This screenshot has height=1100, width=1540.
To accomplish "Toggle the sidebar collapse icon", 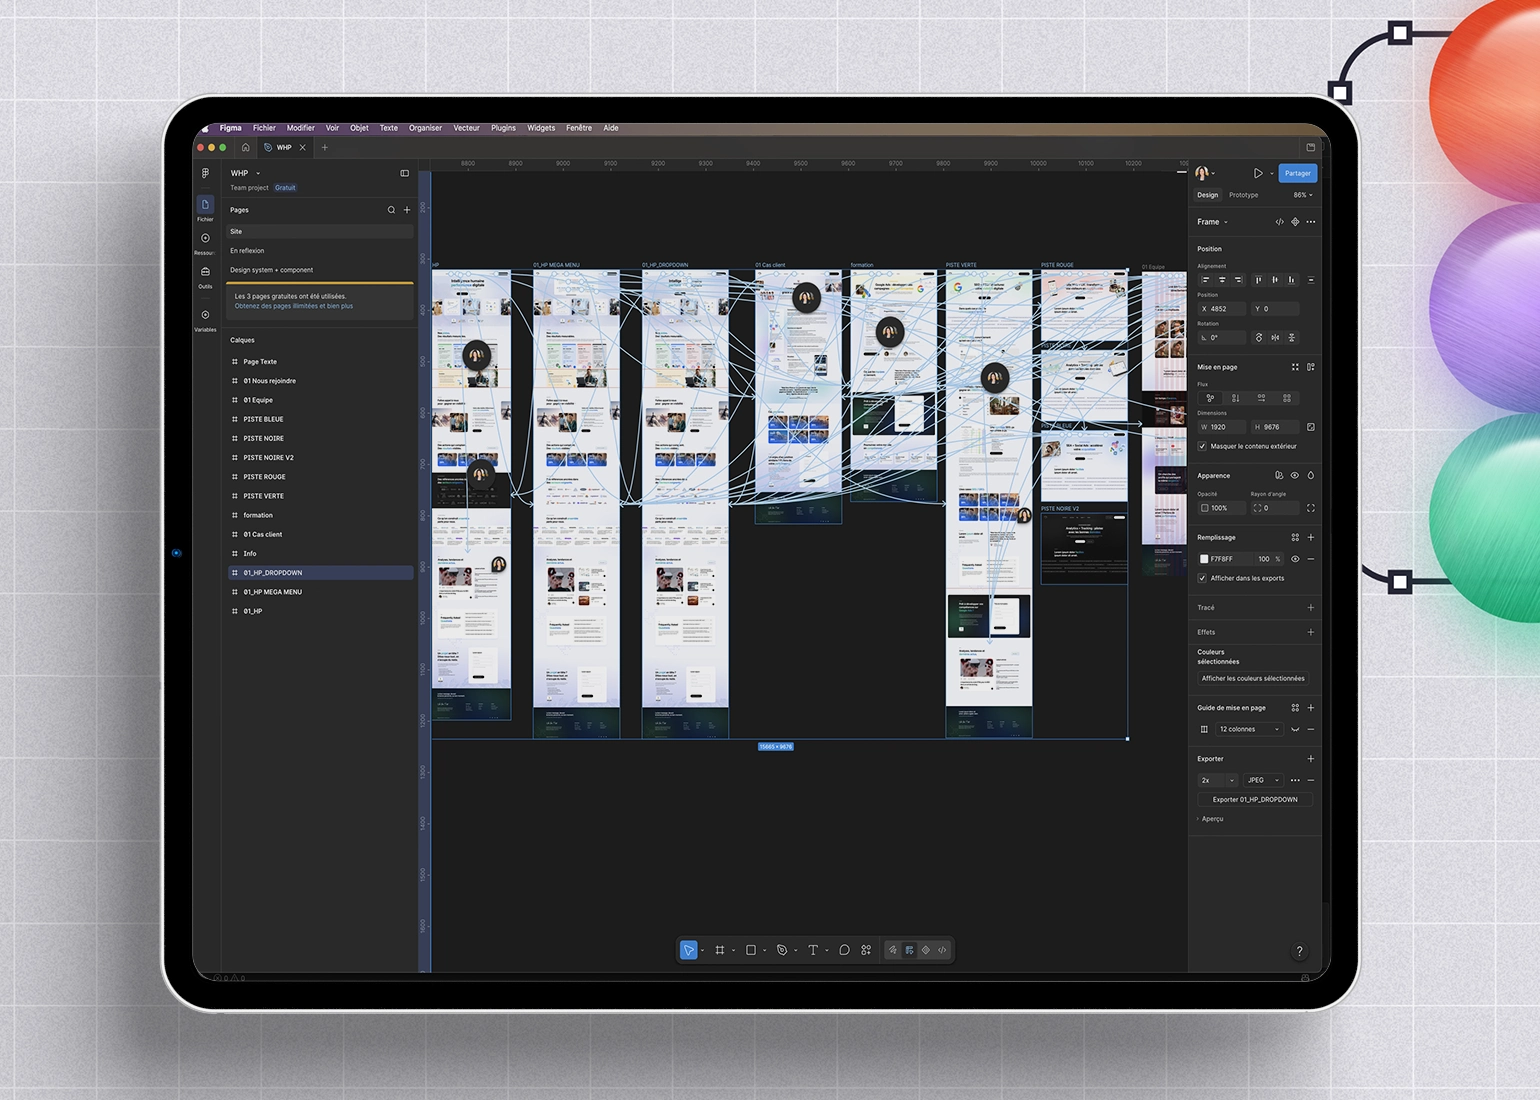I will click(x=405, y=173).
